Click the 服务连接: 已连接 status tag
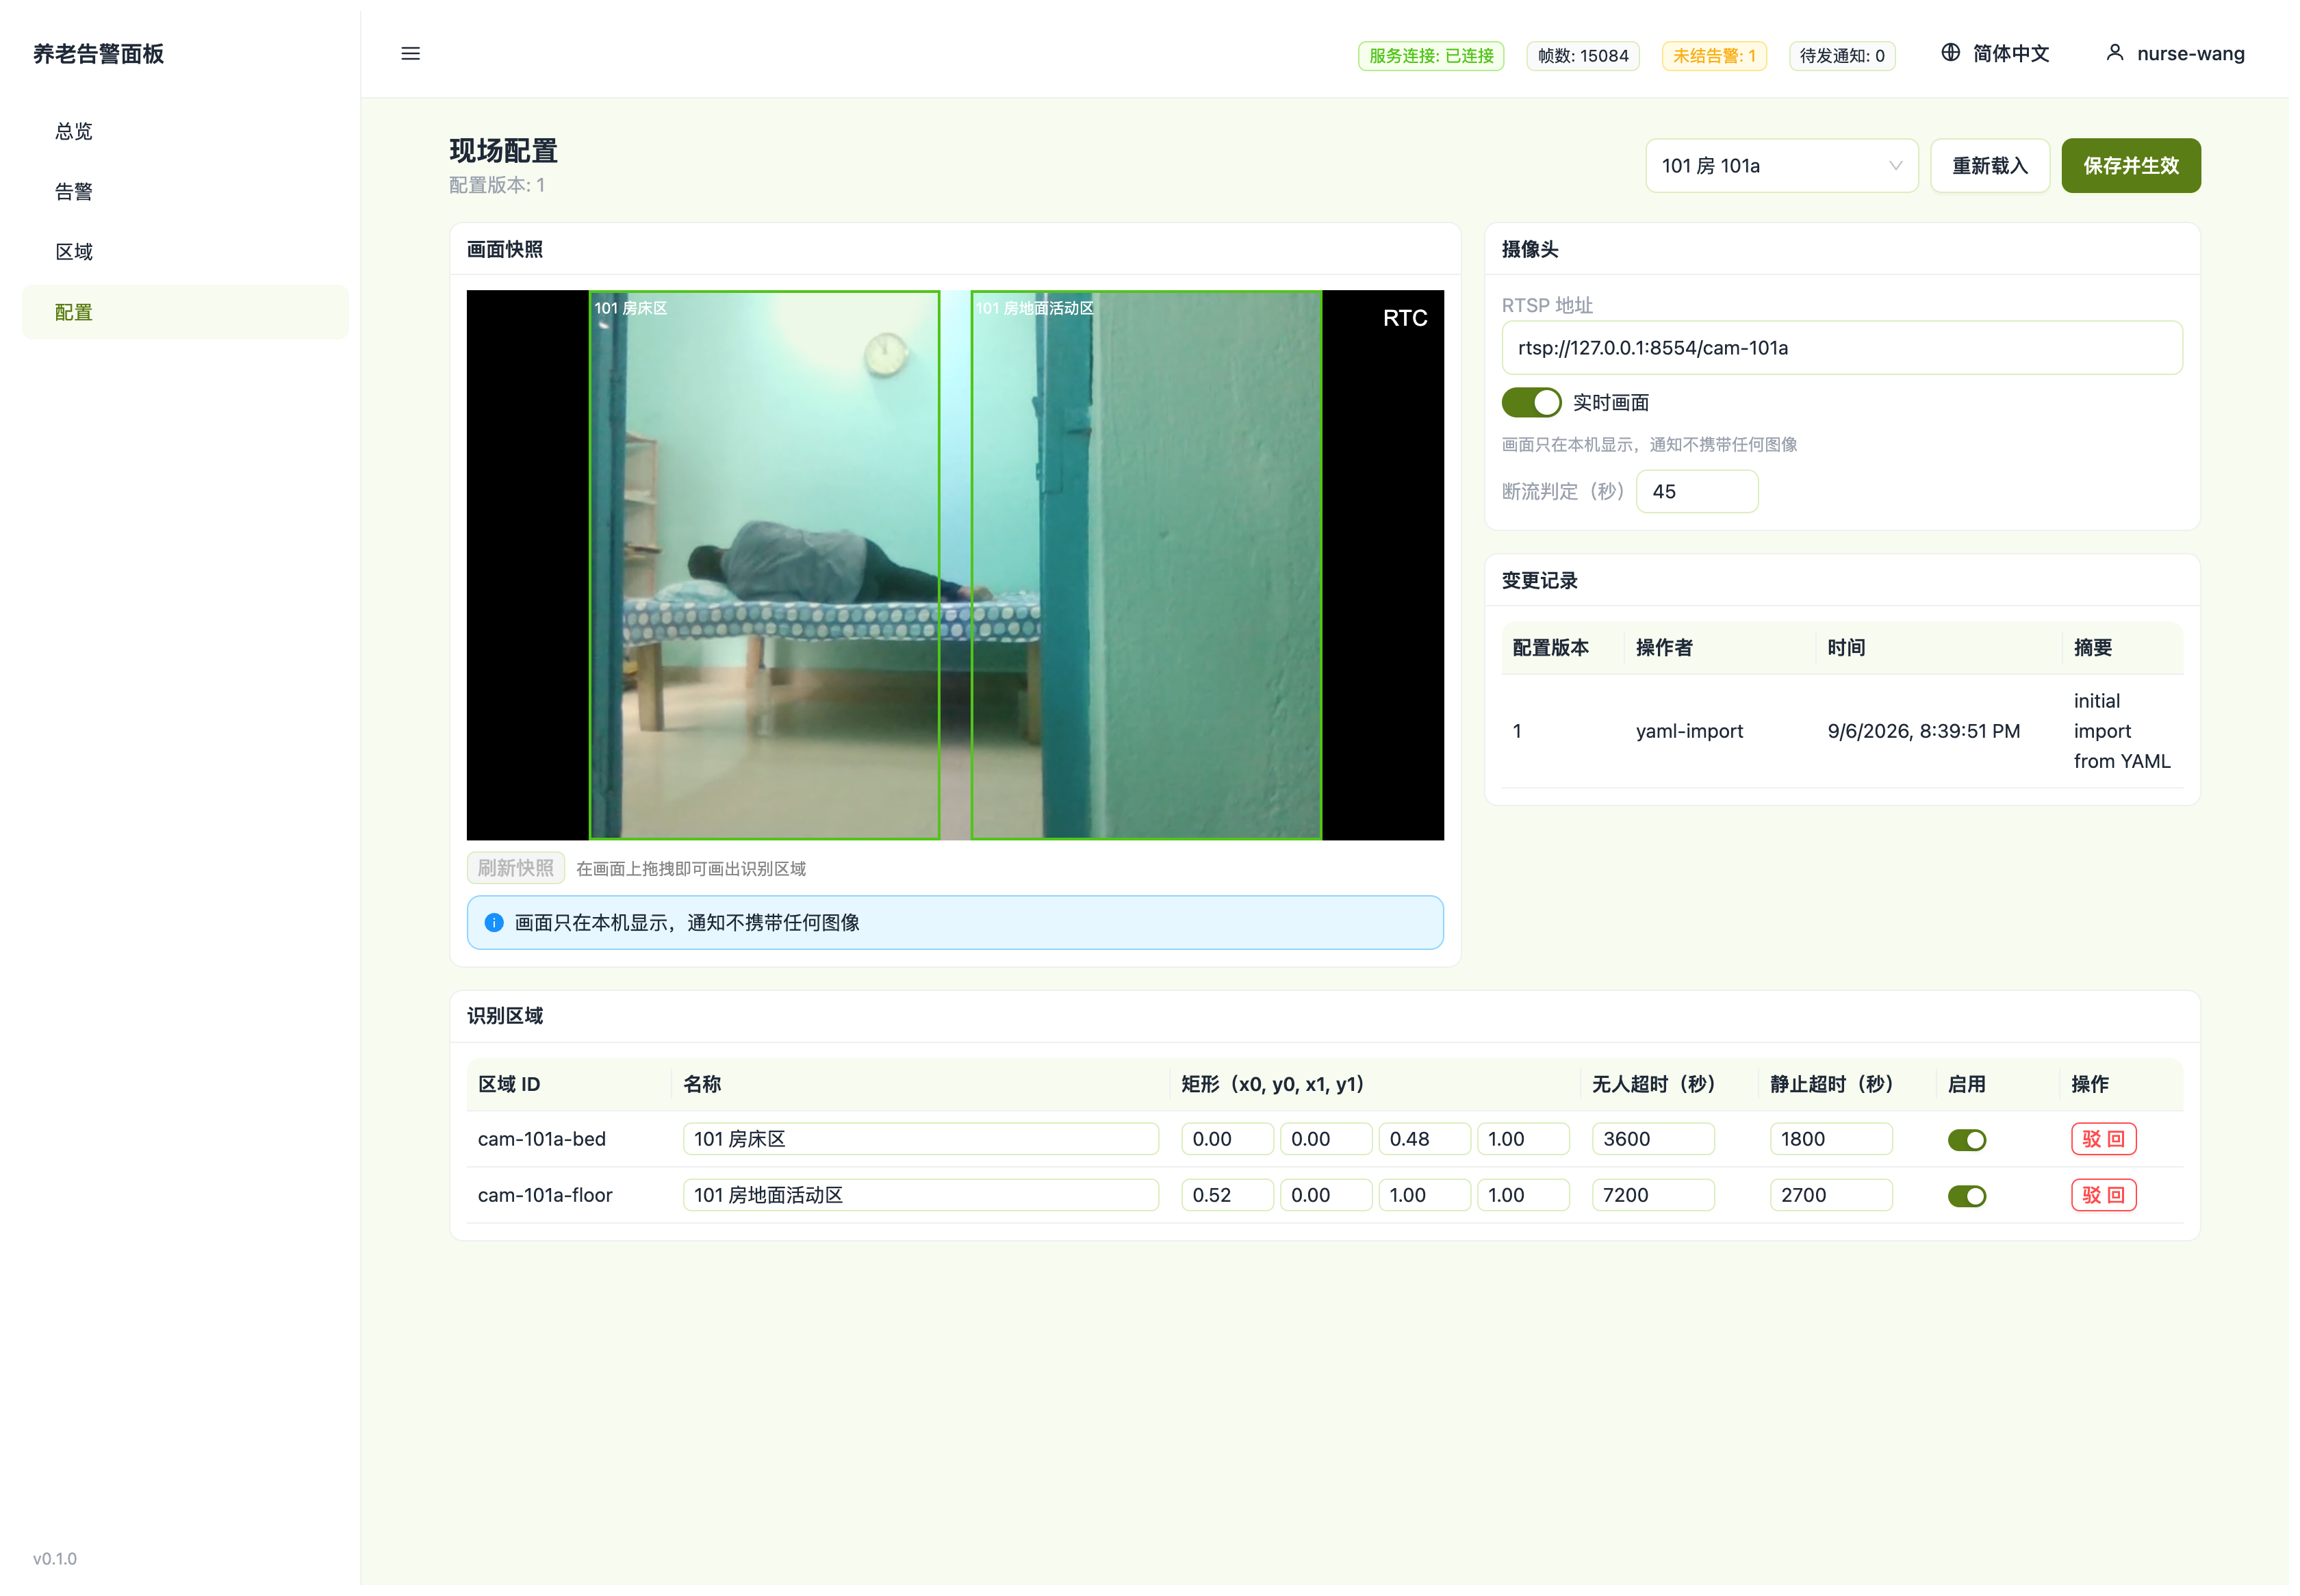The height and width of the screenshot is (1596, 2300). pos(1431,56)
